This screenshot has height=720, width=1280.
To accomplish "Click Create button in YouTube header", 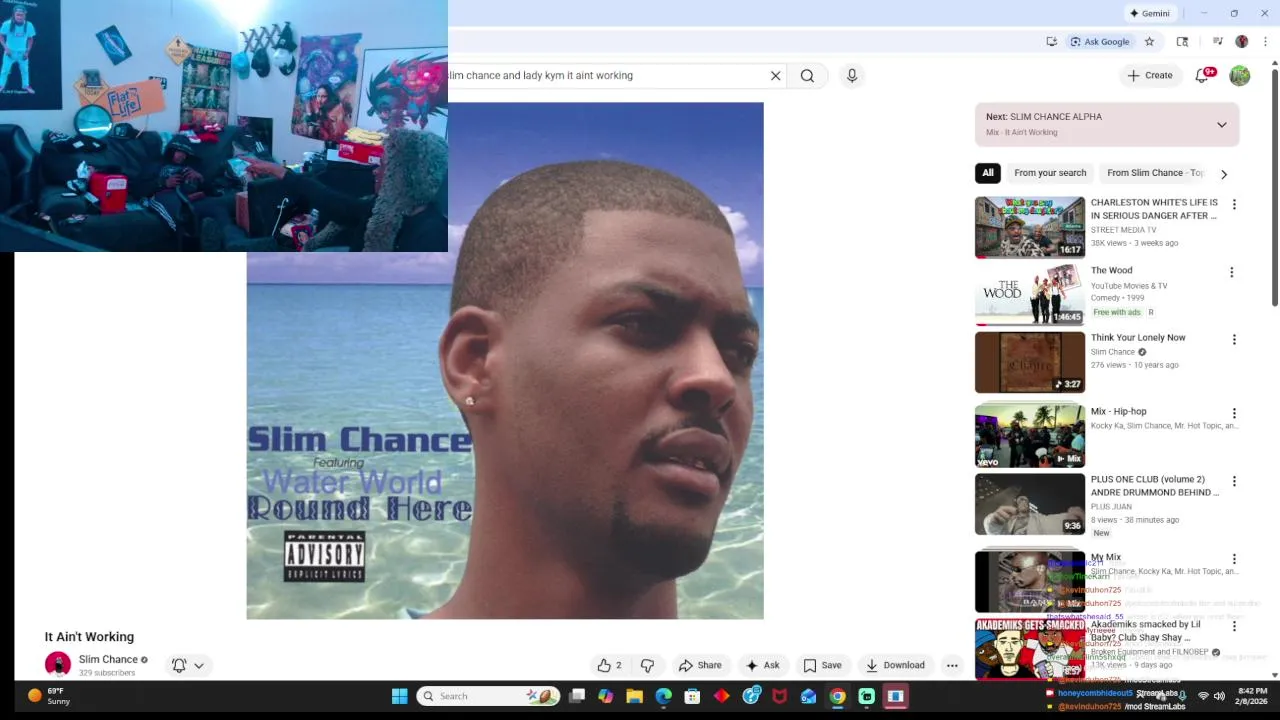I will [x=1150, y=75].
